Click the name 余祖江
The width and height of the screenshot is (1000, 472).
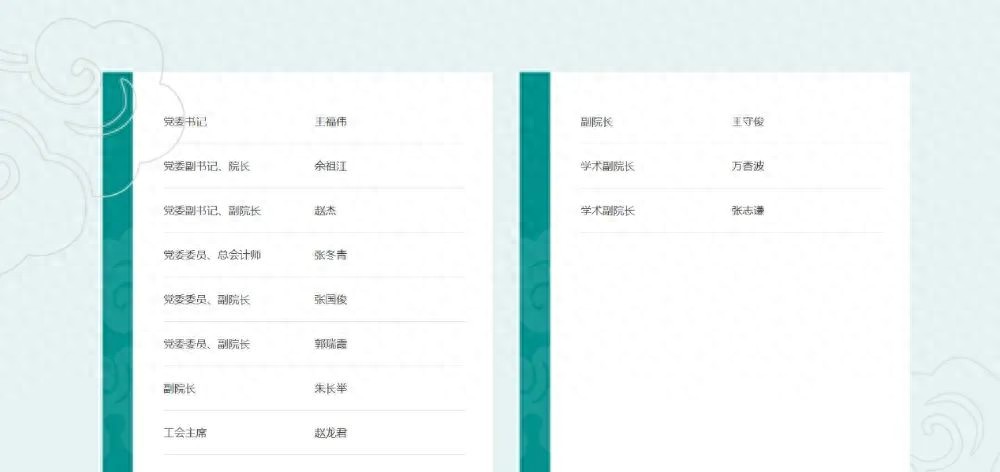(330, 166)
